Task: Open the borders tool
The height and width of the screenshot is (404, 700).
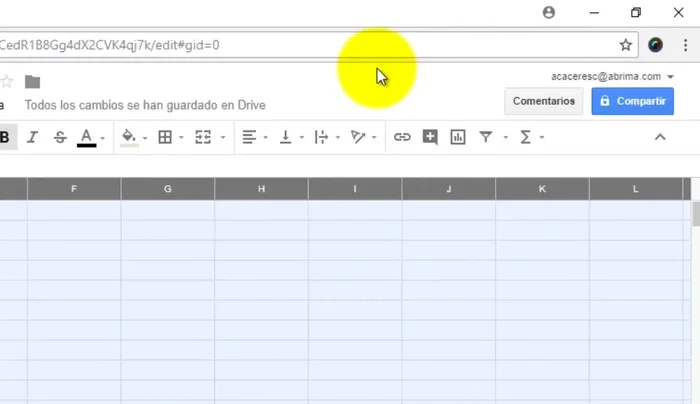Action: pyautogui.click(x=165, y=137)
